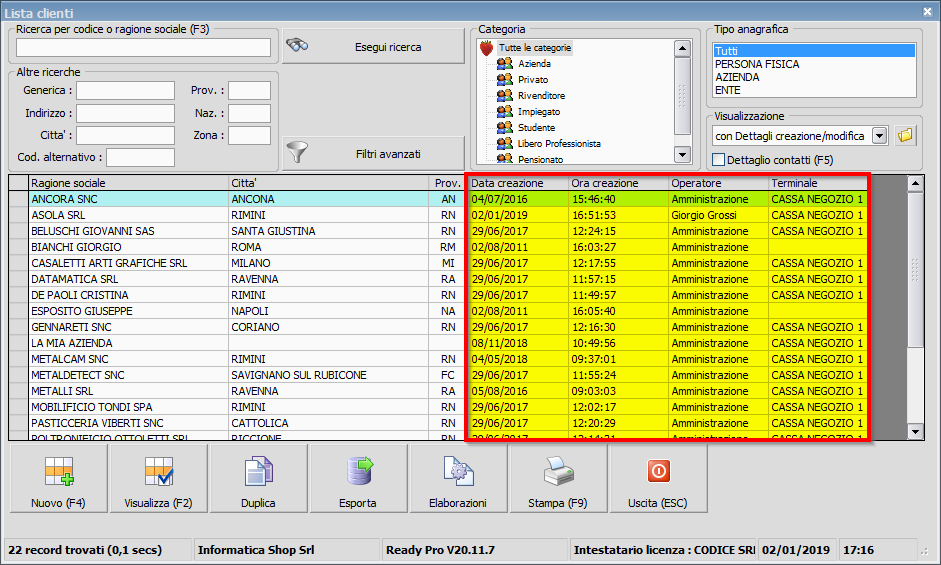The height and width of the screenshot is (565, 941).
Task: Sort by Citta' column header
Action: point(328,183)
